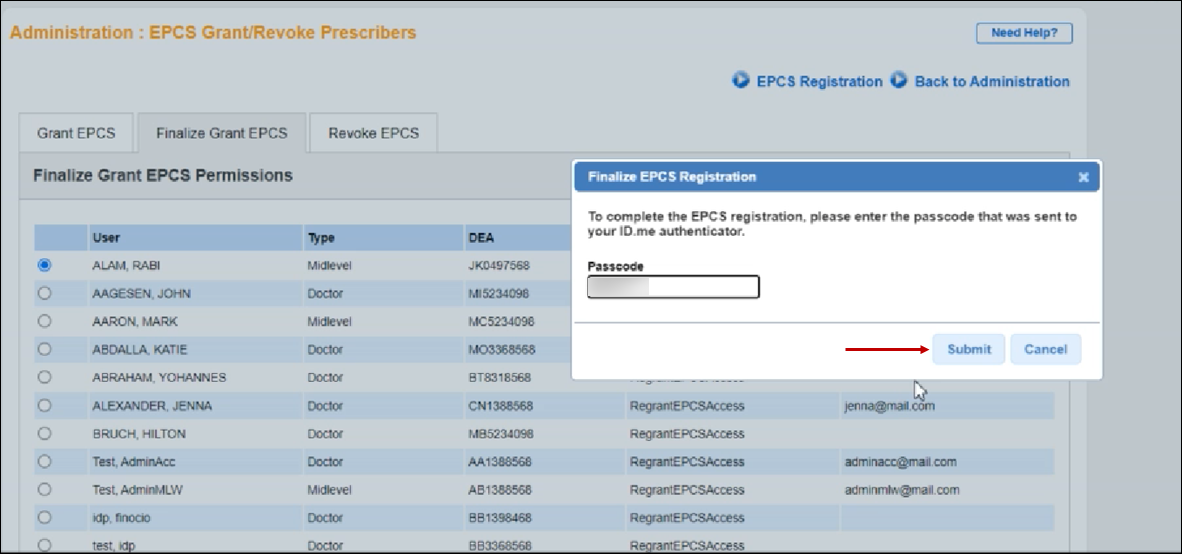Cancel the Finalize EPCS Registration dialog
The height and width of the screenshot is (554, 1182).
[x=1045, y=349]
